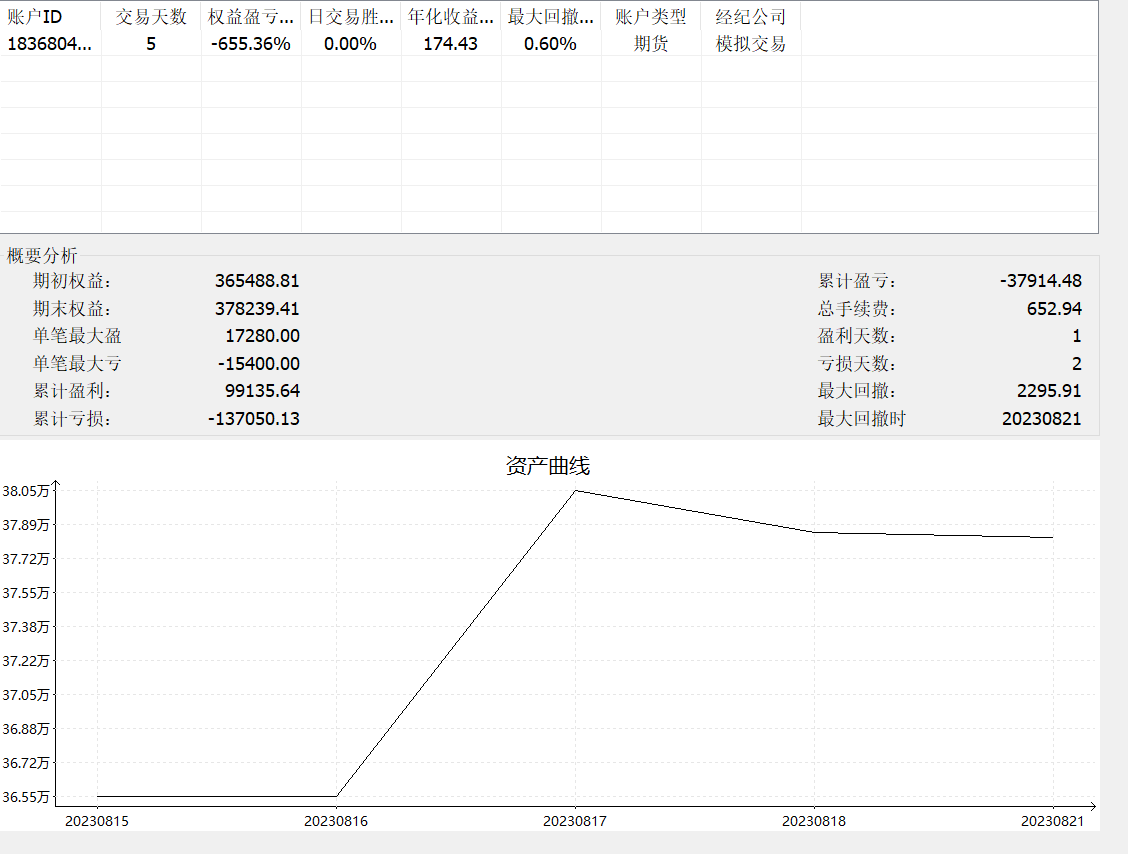The height and width of the screenshot is (854, 1128).
Task: Sort by 账户ID column header
Action: tap(50, 17)
